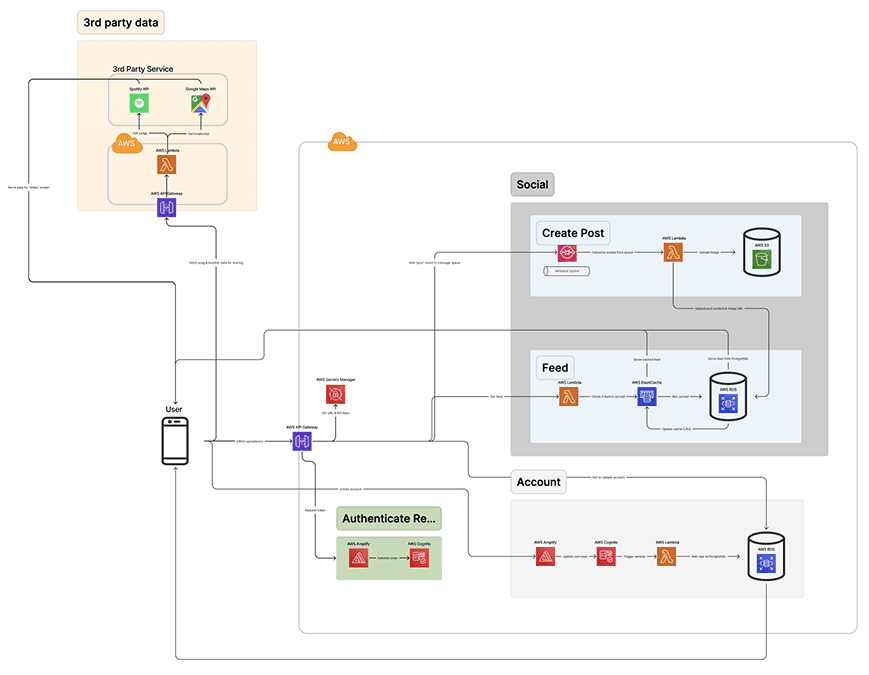Click AWS Amplify icon in Authenticate box

point(359,558)
